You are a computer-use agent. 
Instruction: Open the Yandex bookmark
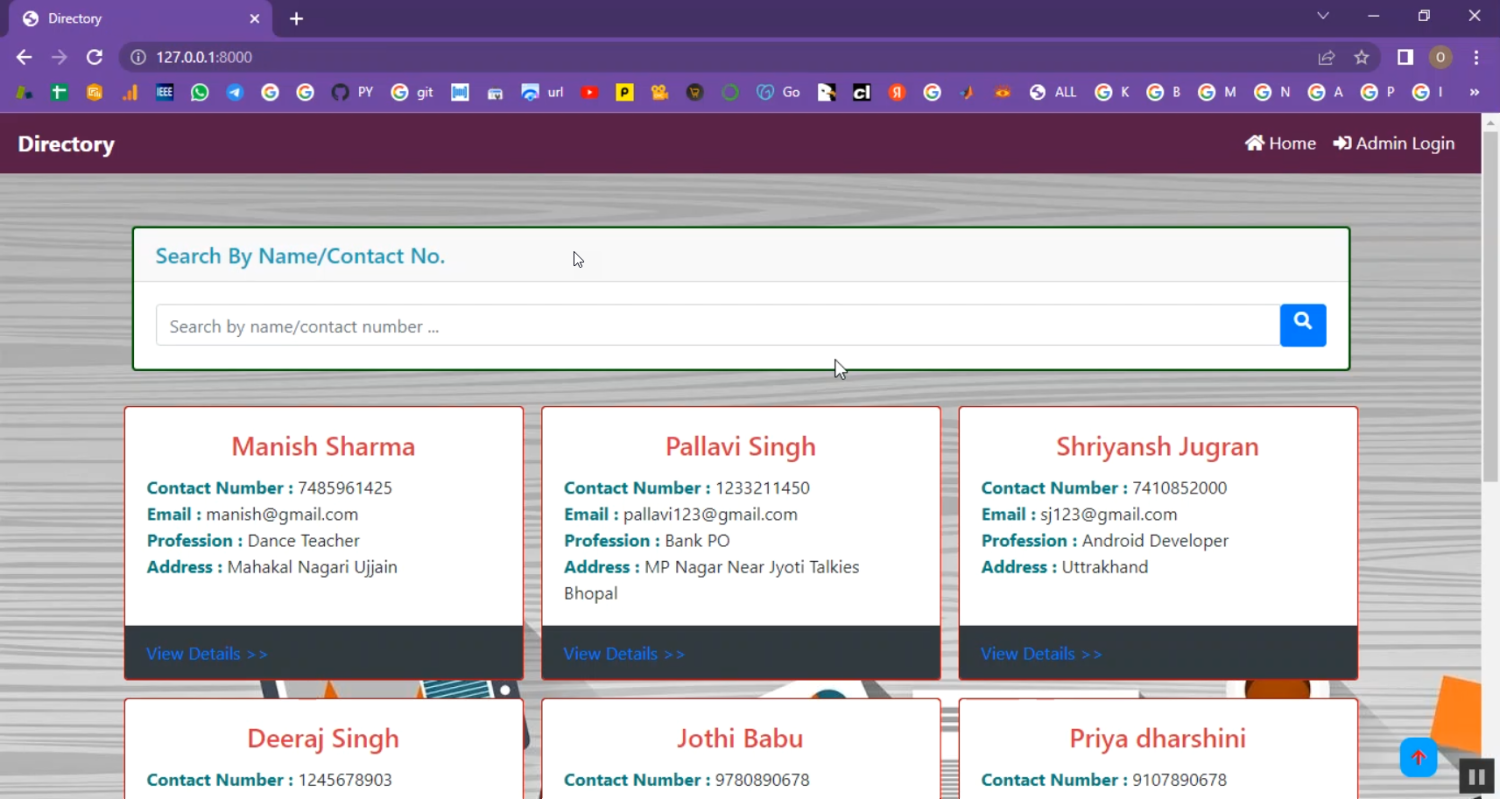pyautogui.click(x=897, y=92)
